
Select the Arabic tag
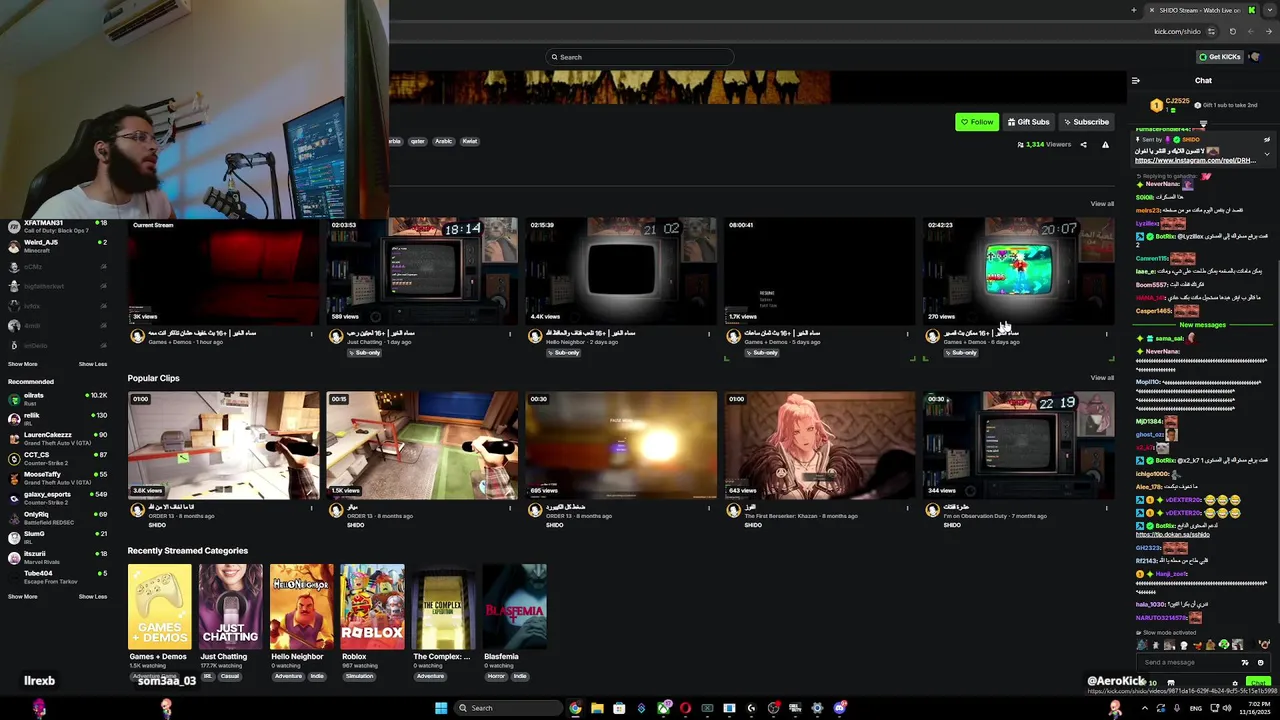(x=444, y=141)
